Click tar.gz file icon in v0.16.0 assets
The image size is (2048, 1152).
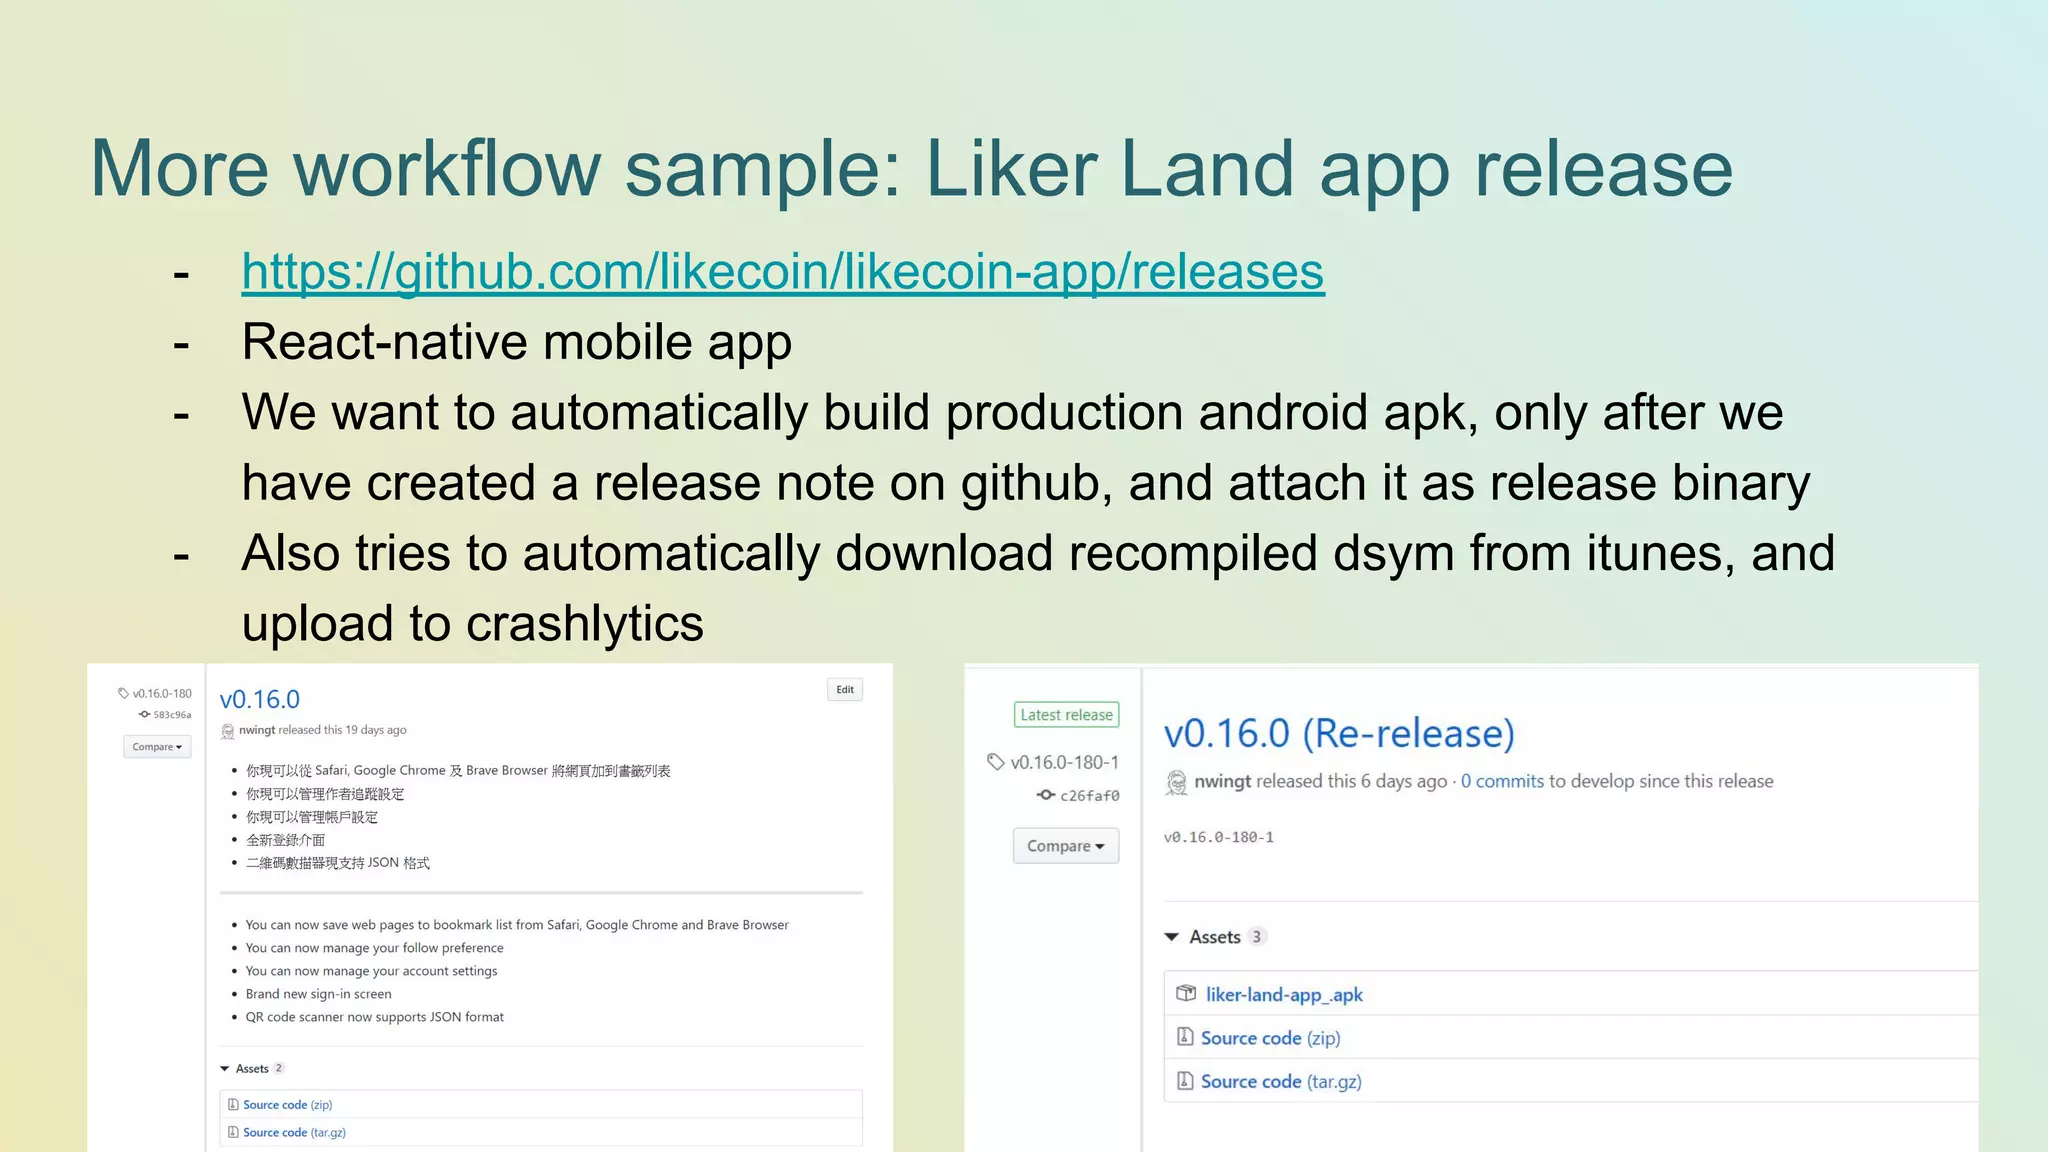pyautogui.click(x=233, y=1133)
